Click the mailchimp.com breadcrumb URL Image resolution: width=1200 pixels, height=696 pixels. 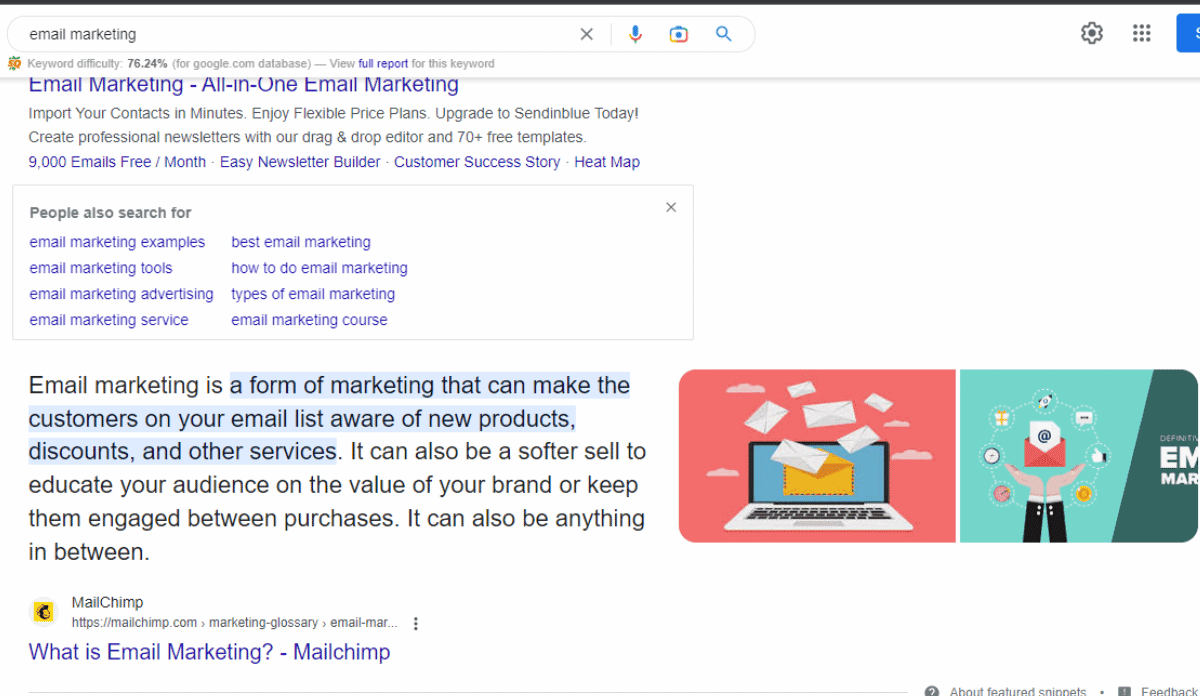pos(234,623)
